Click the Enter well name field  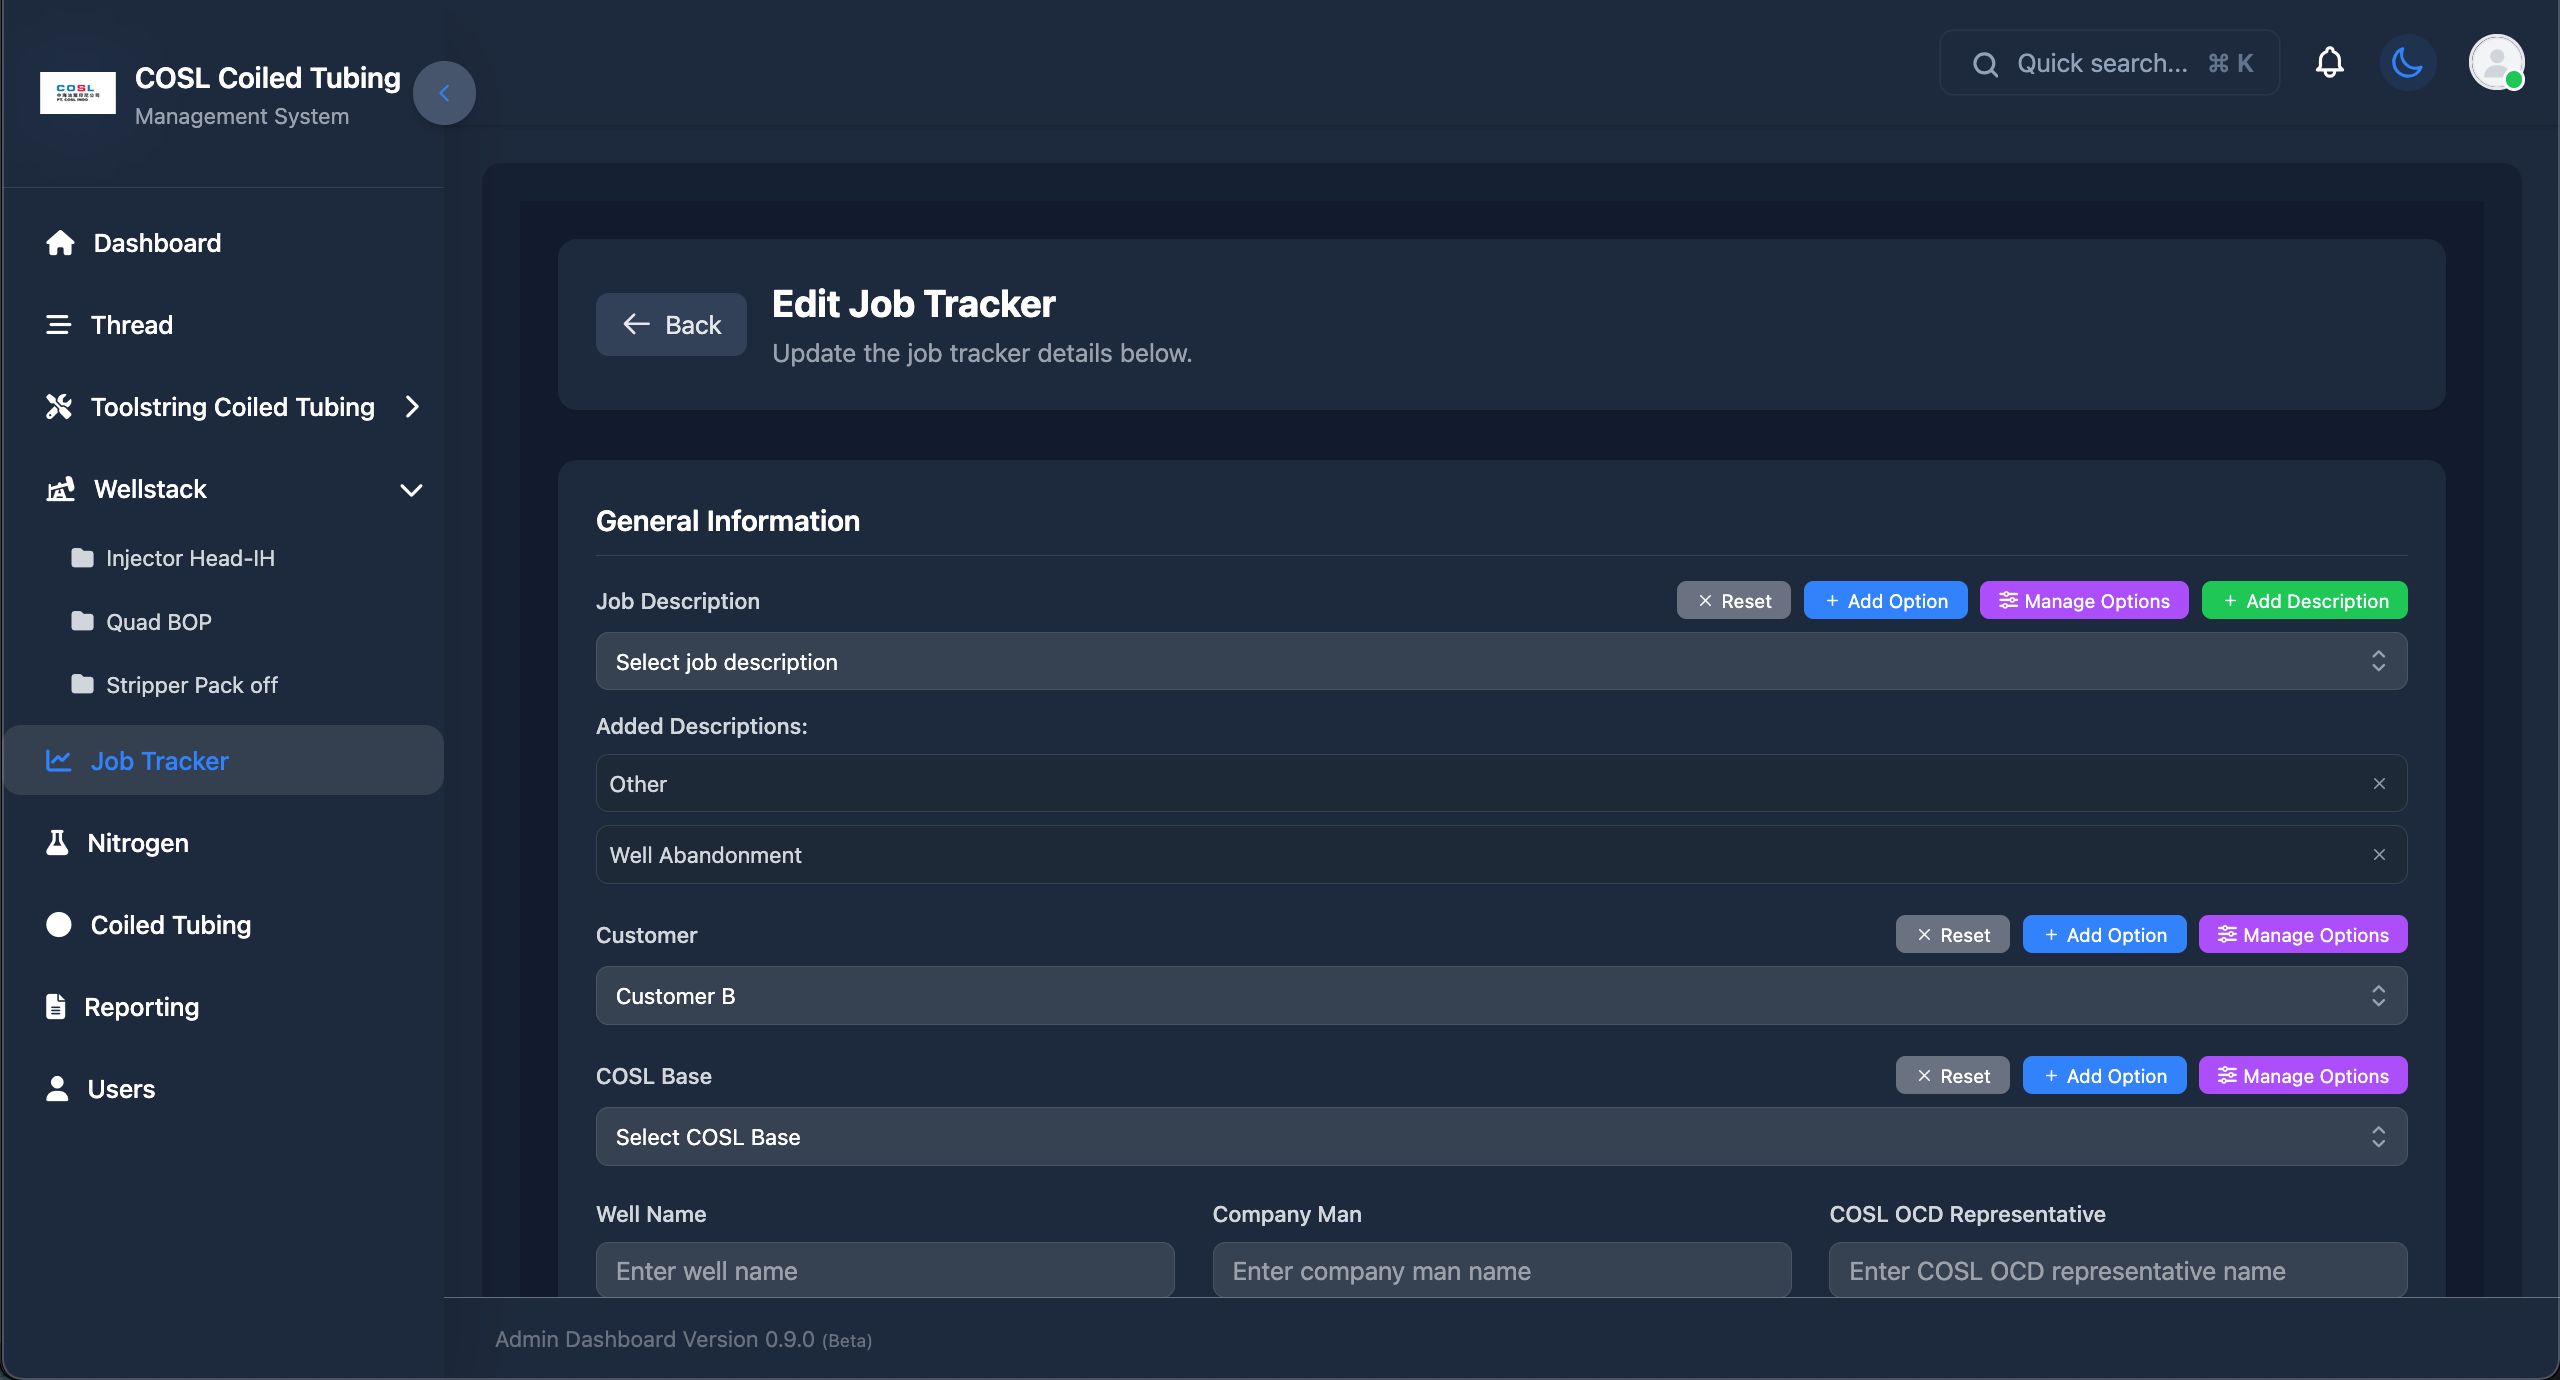(x=884, y=1269)
